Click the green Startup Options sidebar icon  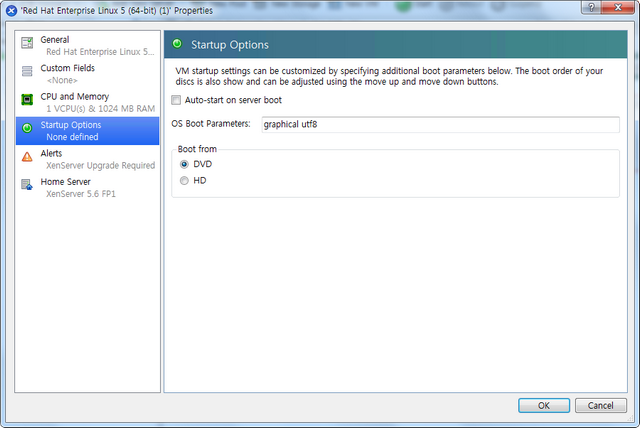coord(27,128)
